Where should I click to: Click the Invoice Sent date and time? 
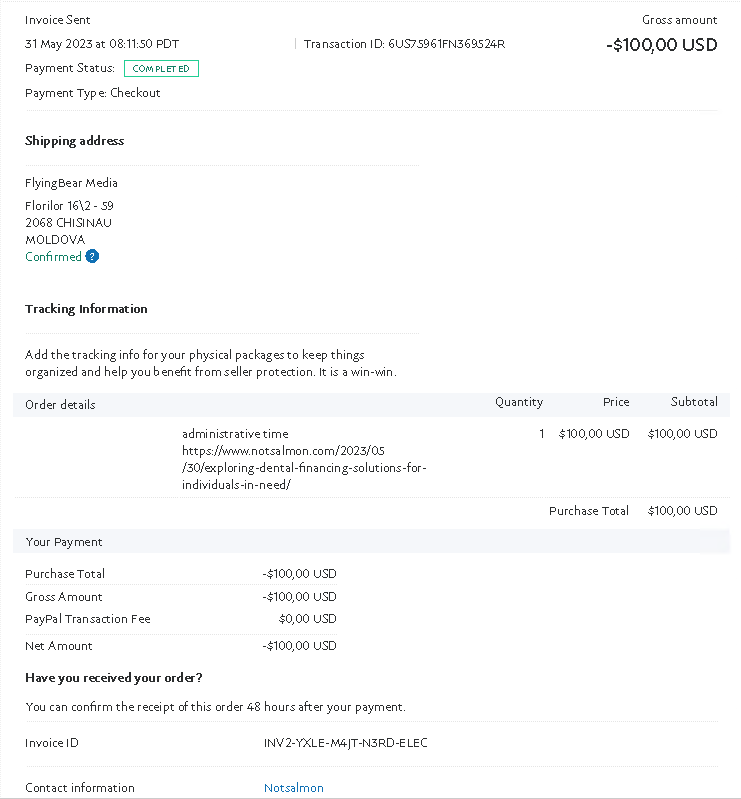[102, 44]
